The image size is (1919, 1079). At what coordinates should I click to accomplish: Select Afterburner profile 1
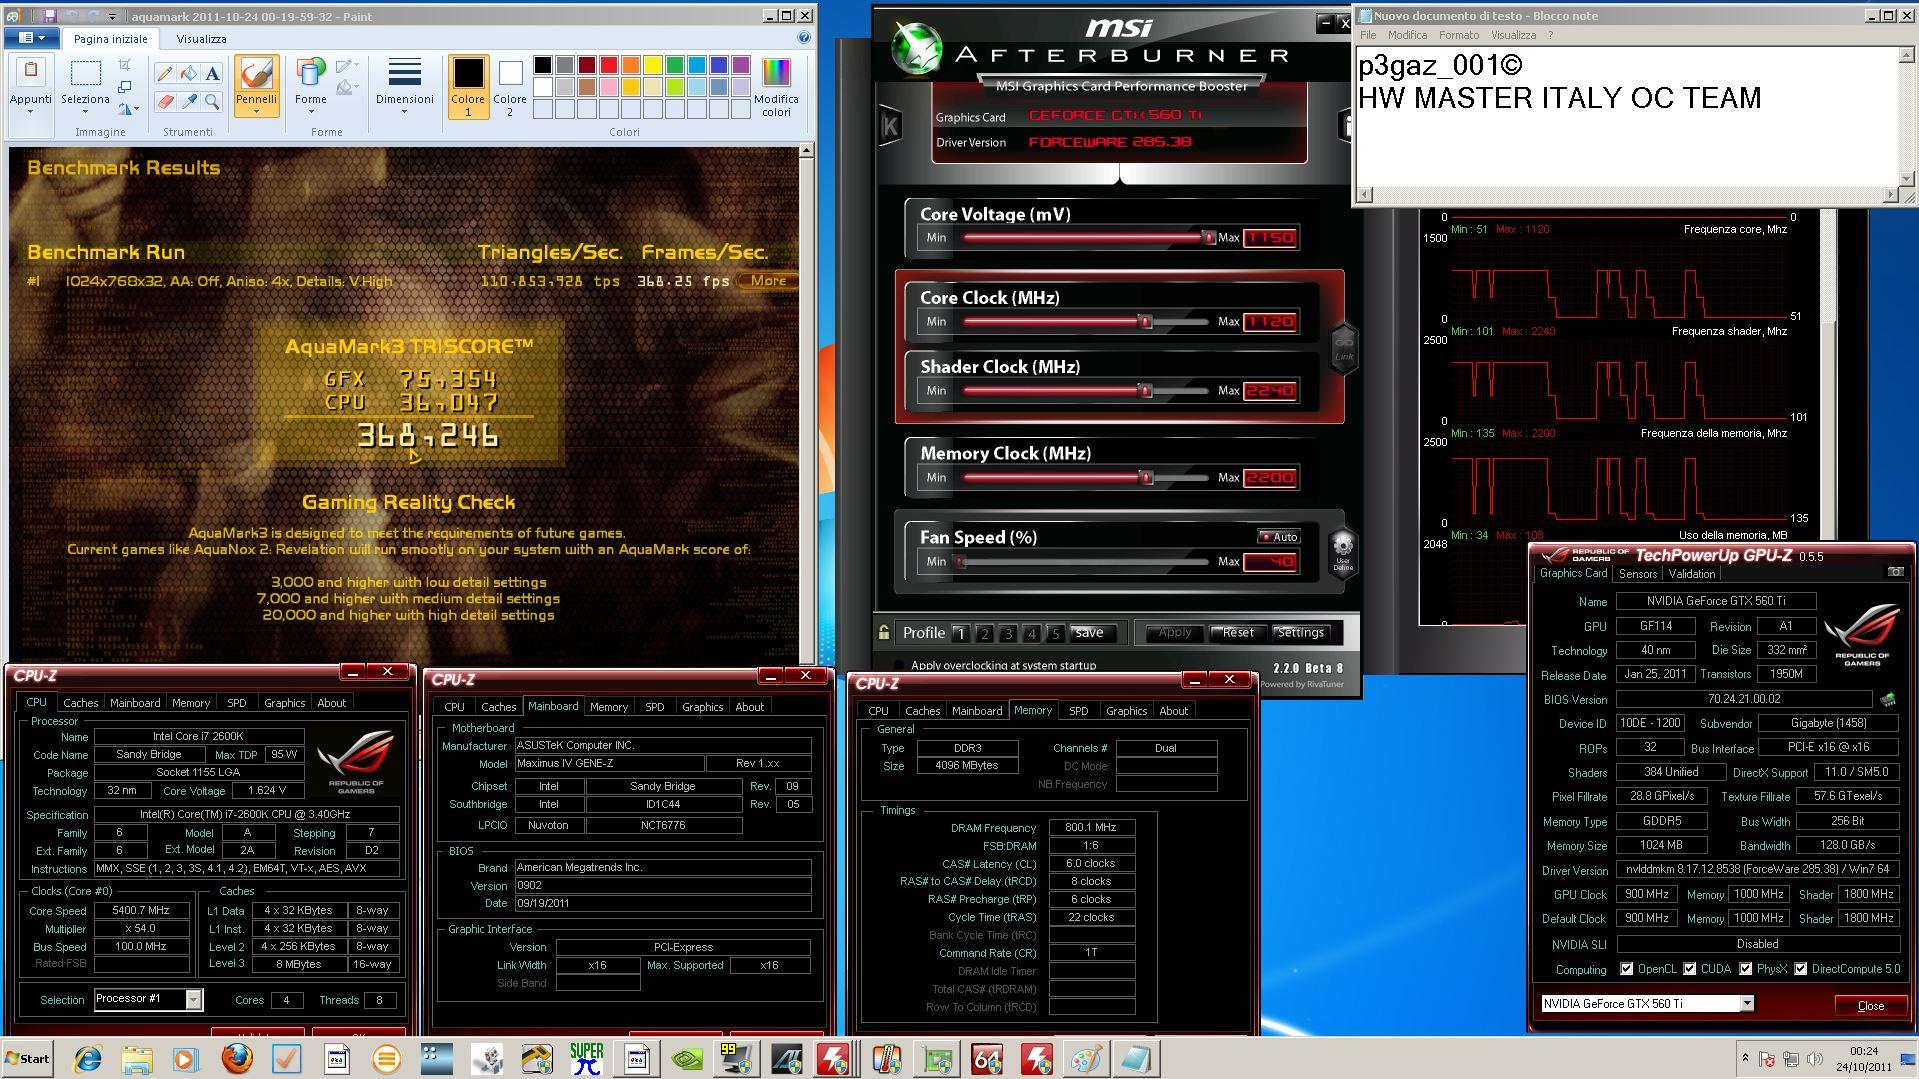coord(960,633)
